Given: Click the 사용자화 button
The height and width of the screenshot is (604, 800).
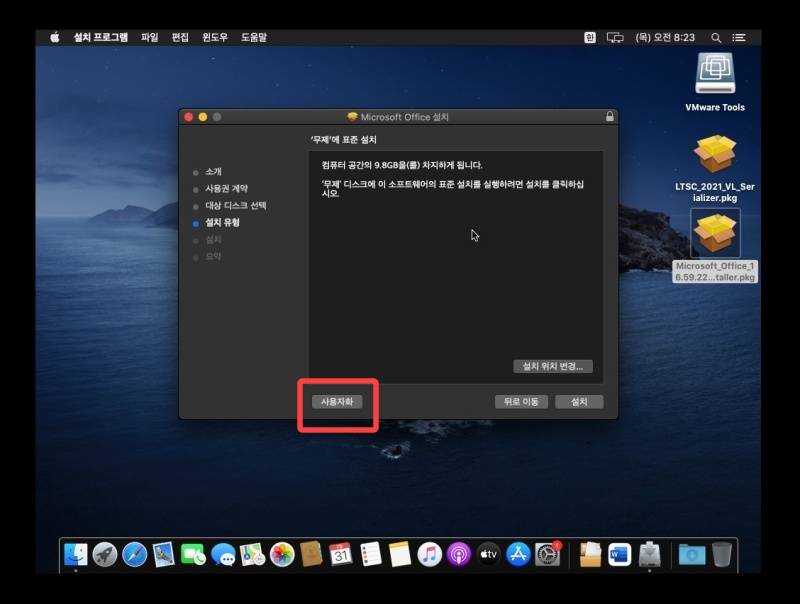Looking at the screenshot, I should (337, 401).
